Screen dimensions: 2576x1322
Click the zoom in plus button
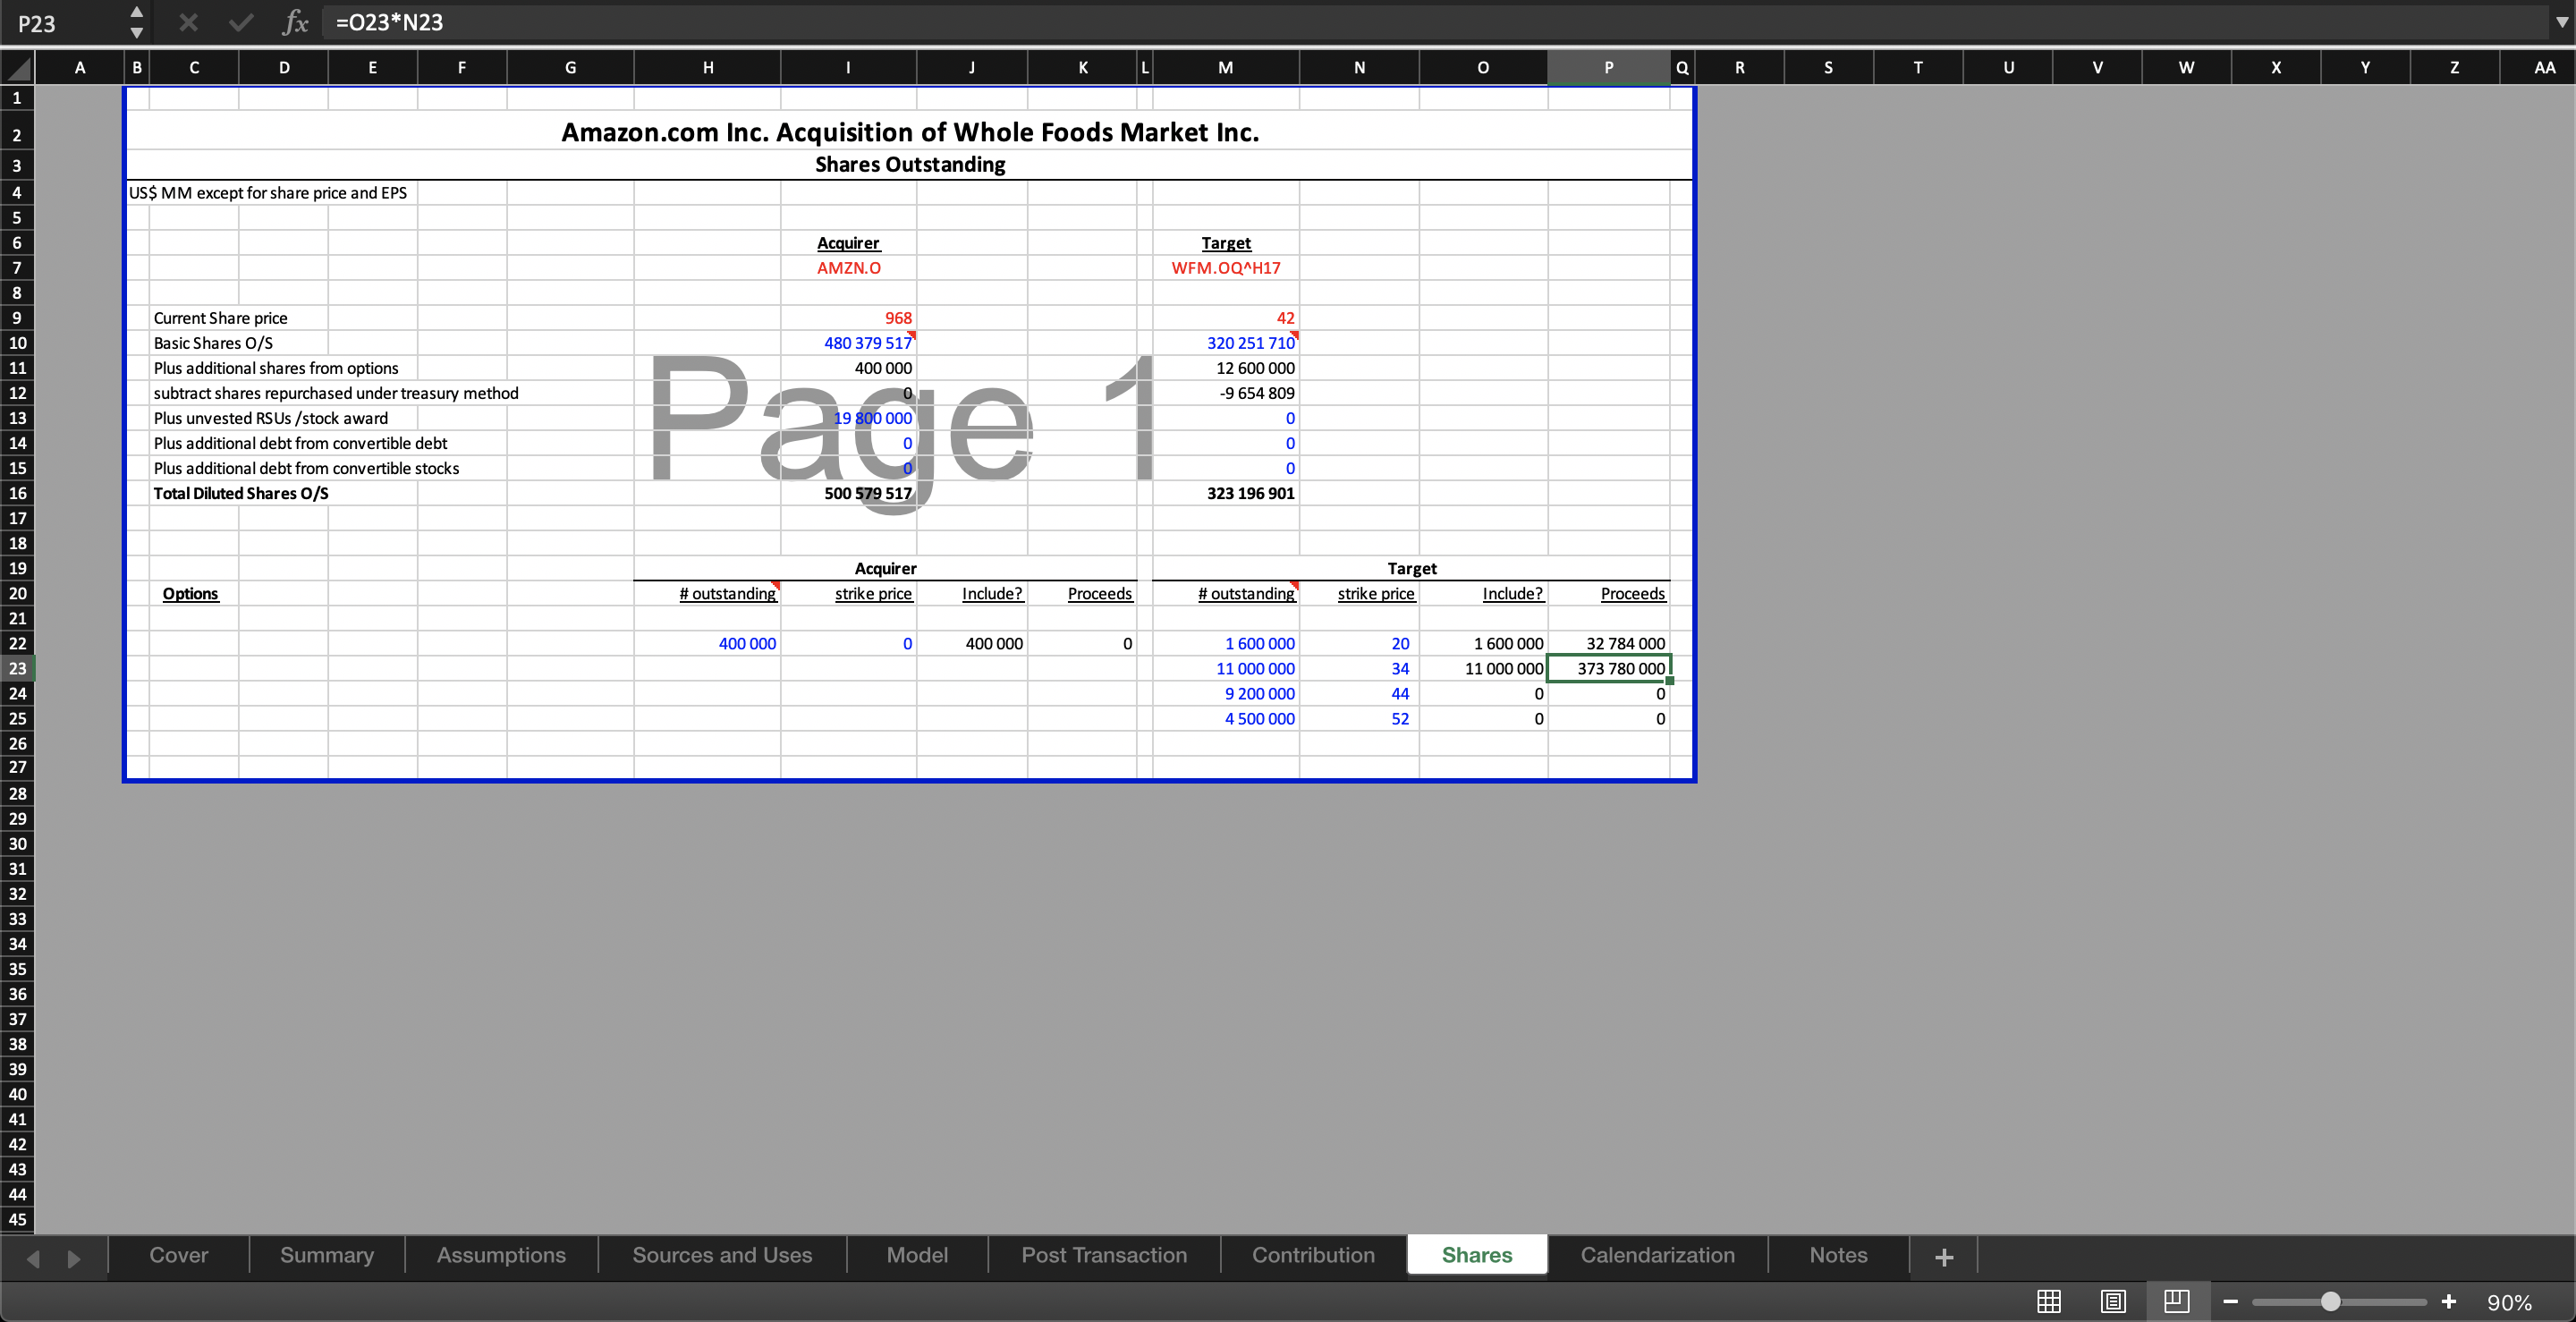2449,1301
